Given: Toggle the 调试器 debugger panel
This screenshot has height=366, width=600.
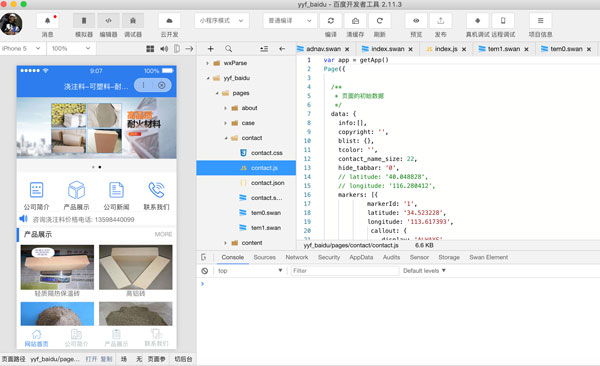Looking at the screenshot, I should [x=133, y=21].
